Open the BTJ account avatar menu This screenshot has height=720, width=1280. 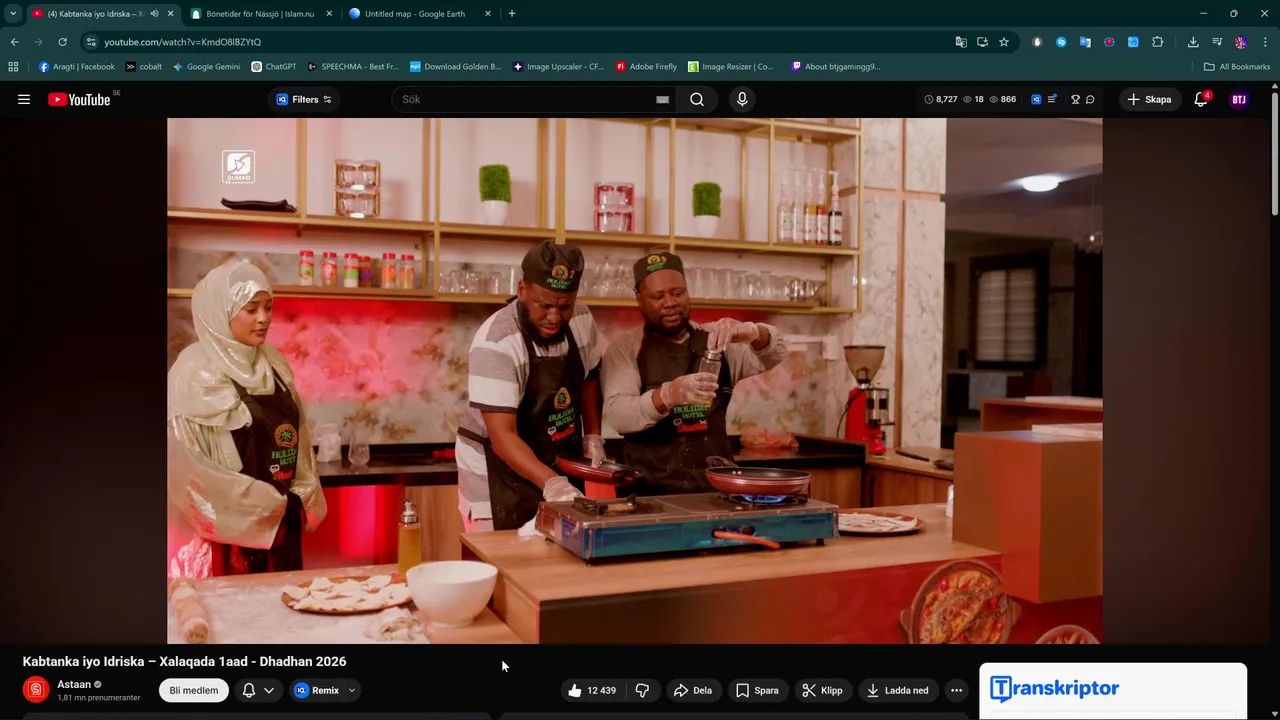pyautogui.click(x=1239, y=99)
